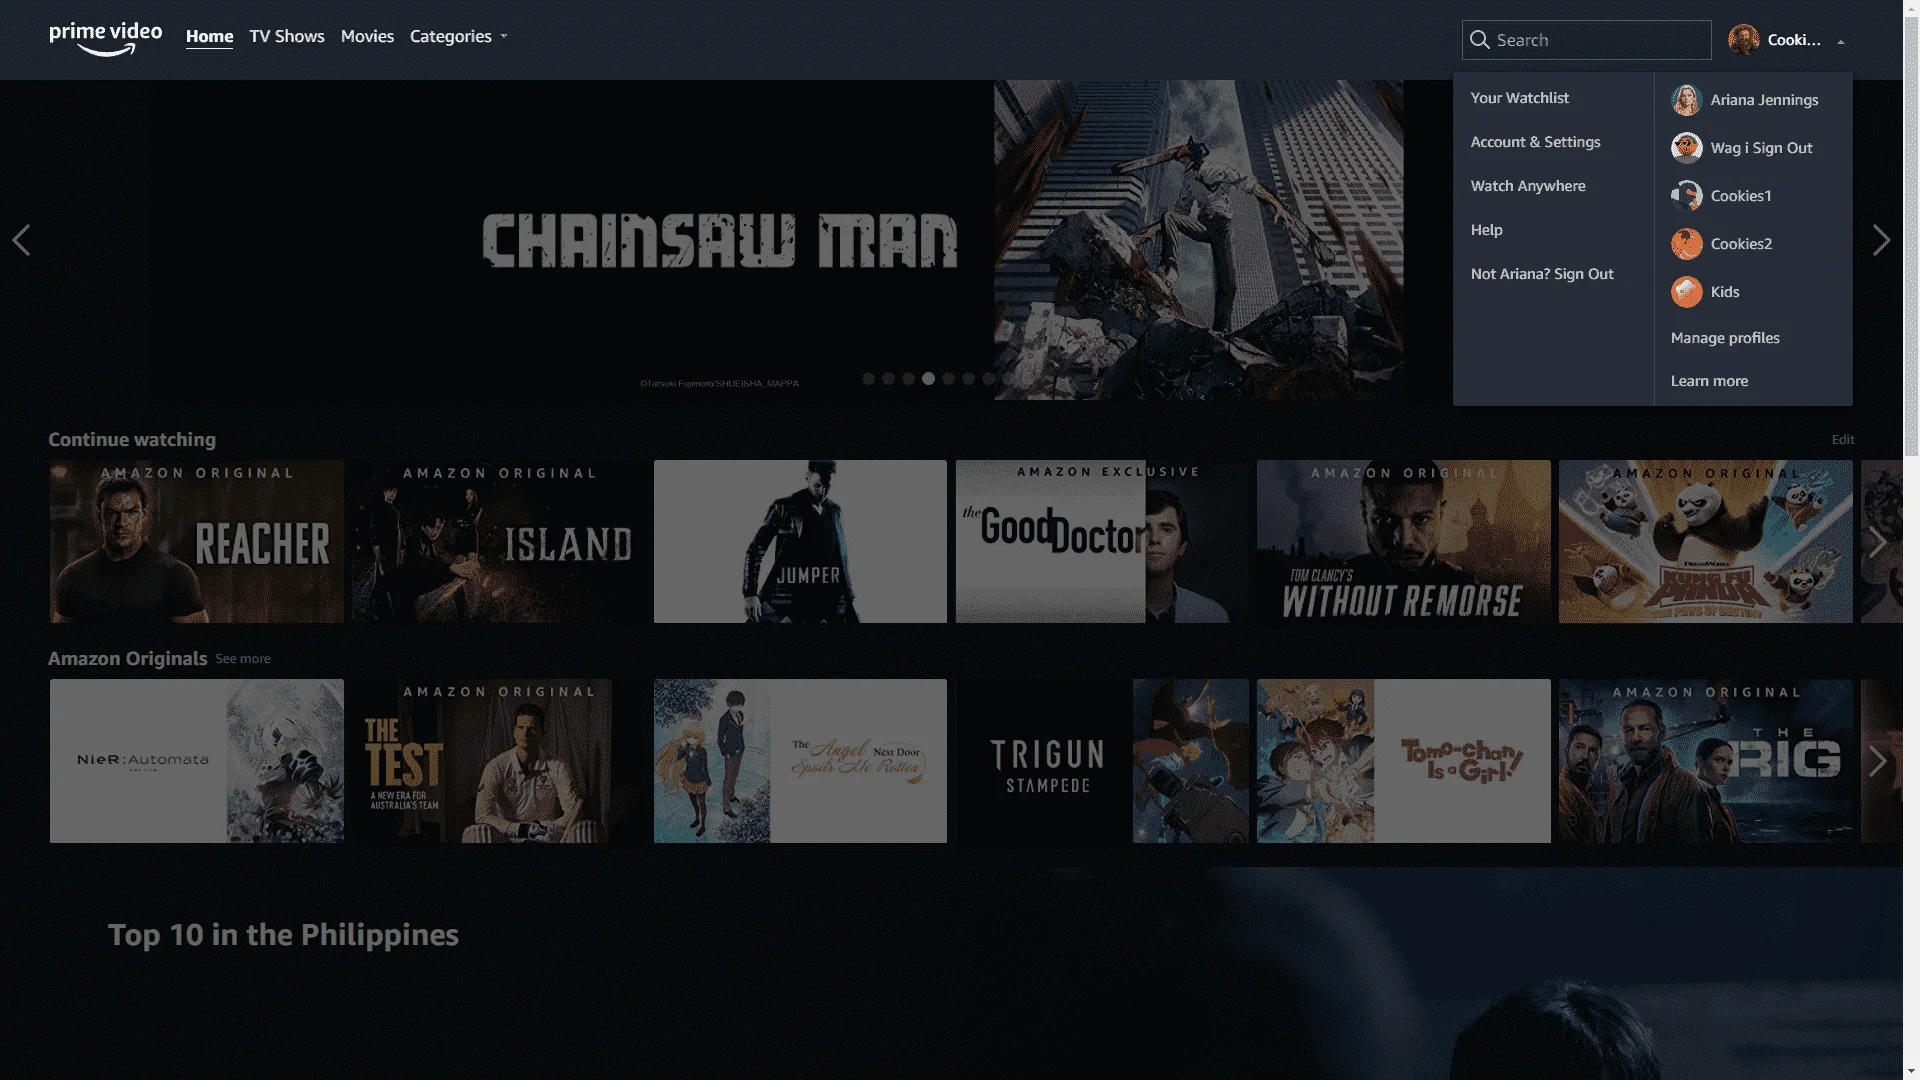Open the Help menu item

tap(1486, 230)
